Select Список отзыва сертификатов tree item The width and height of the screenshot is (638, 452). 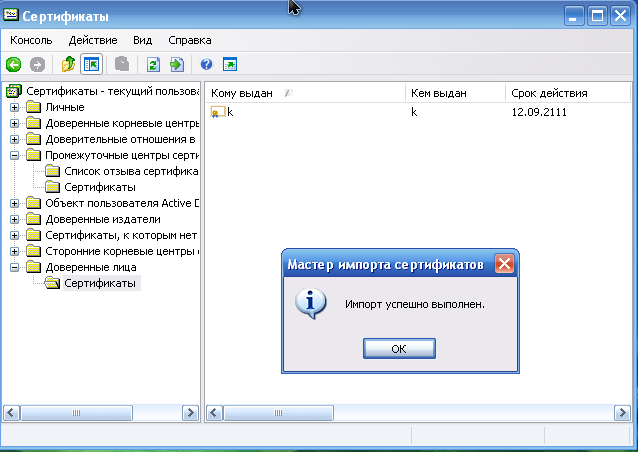pyautogui.click(x=131, y=171)
